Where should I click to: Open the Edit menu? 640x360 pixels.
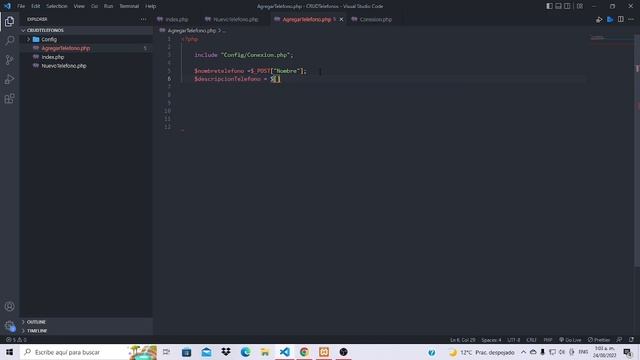pos(36,6)
